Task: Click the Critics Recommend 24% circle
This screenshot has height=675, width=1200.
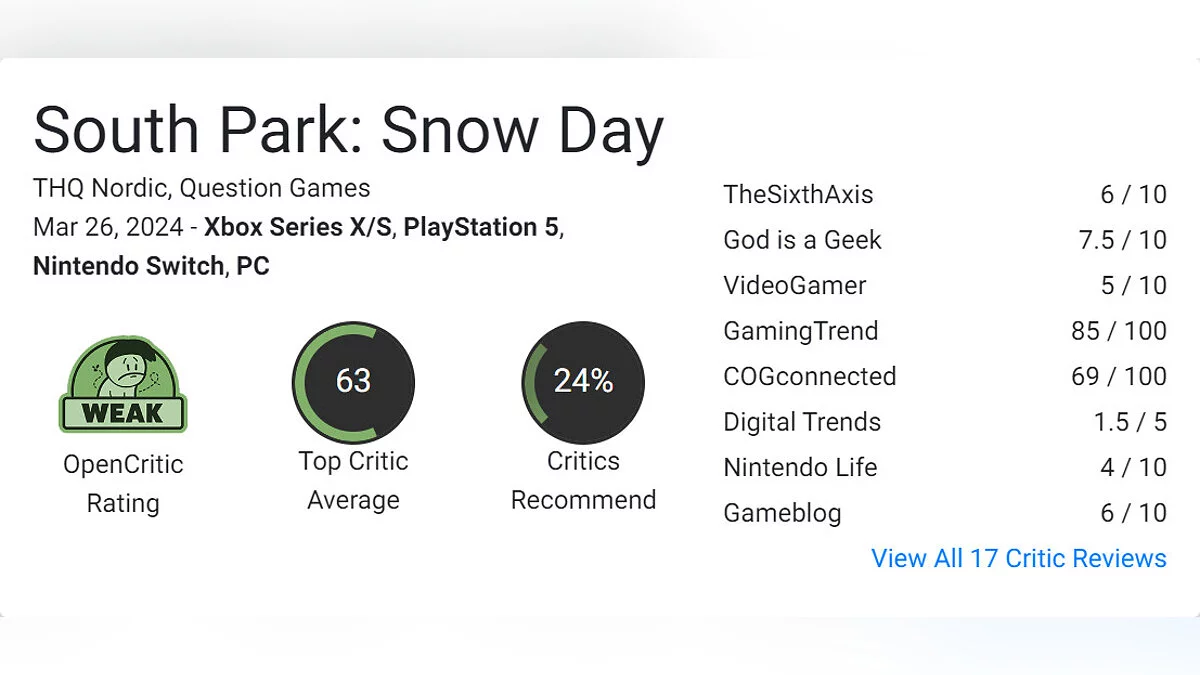Action: click(x=583, y=381)
